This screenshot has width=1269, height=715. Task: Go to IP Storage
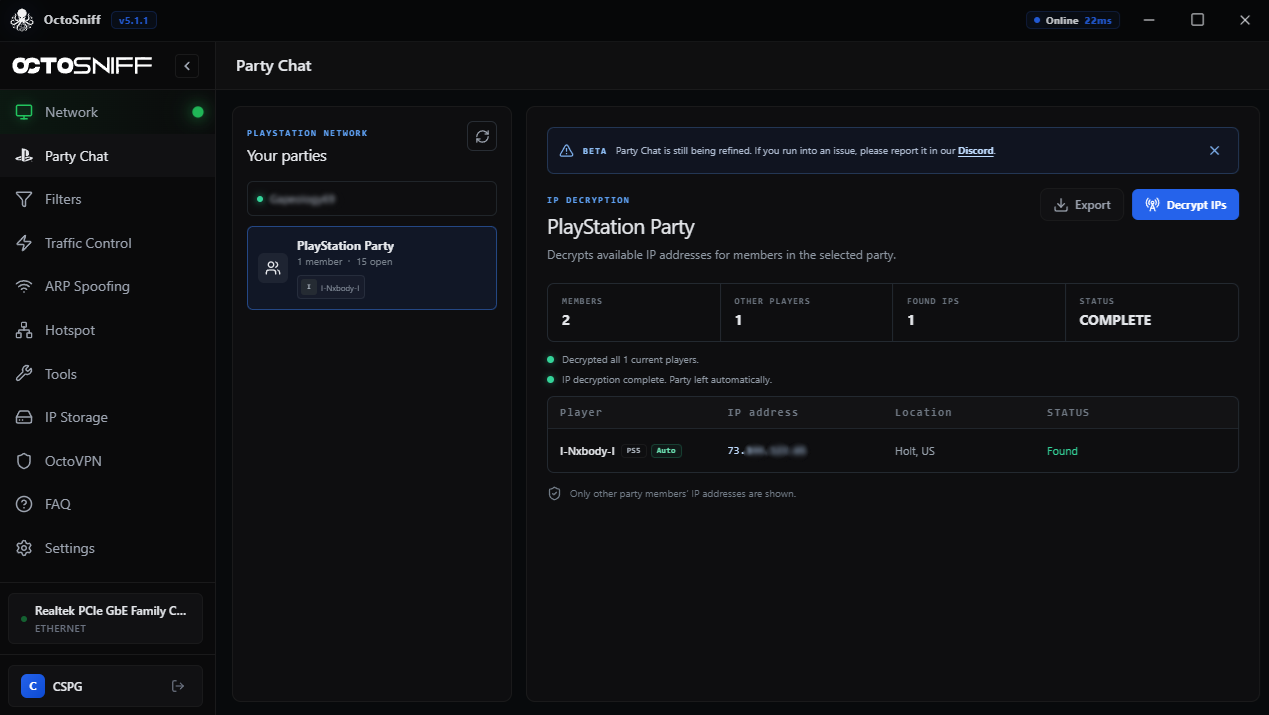pos(107,417)
